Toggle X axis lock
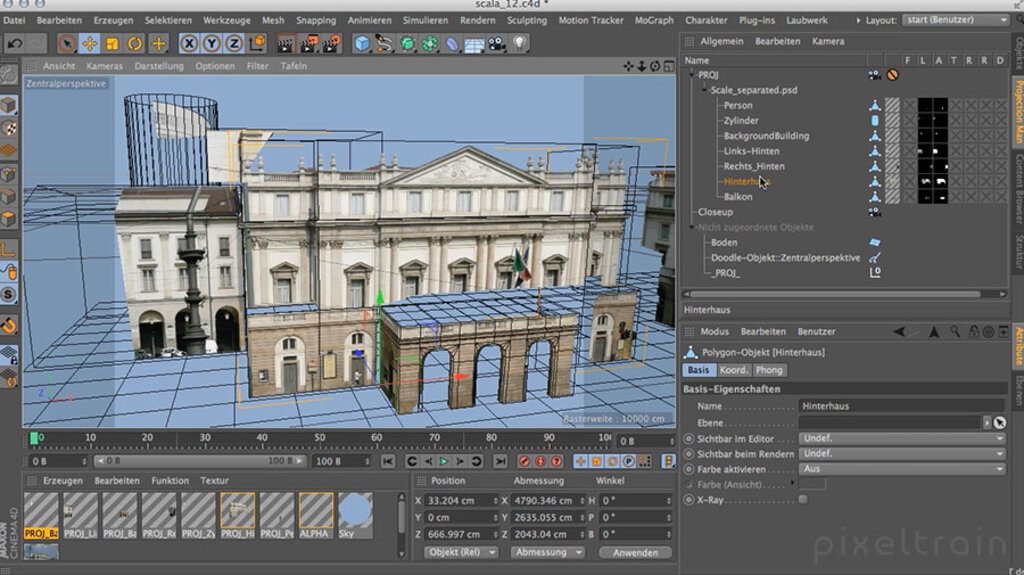Viewport: 1024px width, 575px height. coord(189,44)
